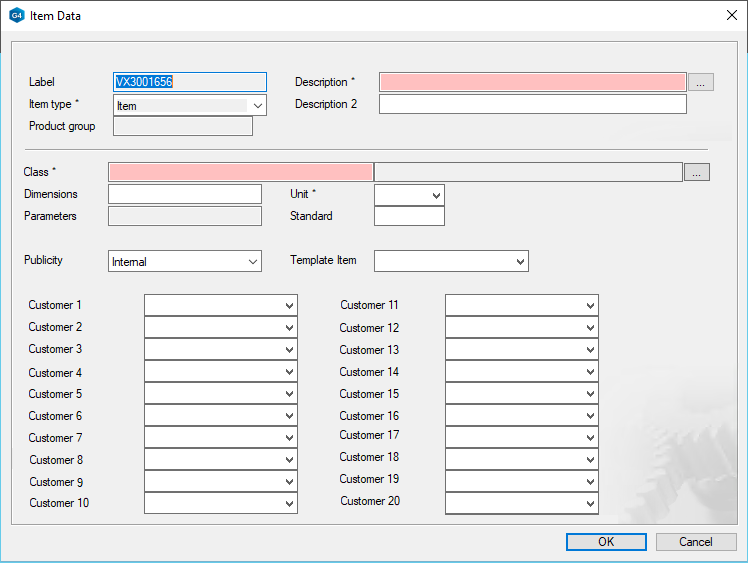This screenshot has height=563, width=748.
Task: Click into the Dimensions input field
Action: pos(184,194)
